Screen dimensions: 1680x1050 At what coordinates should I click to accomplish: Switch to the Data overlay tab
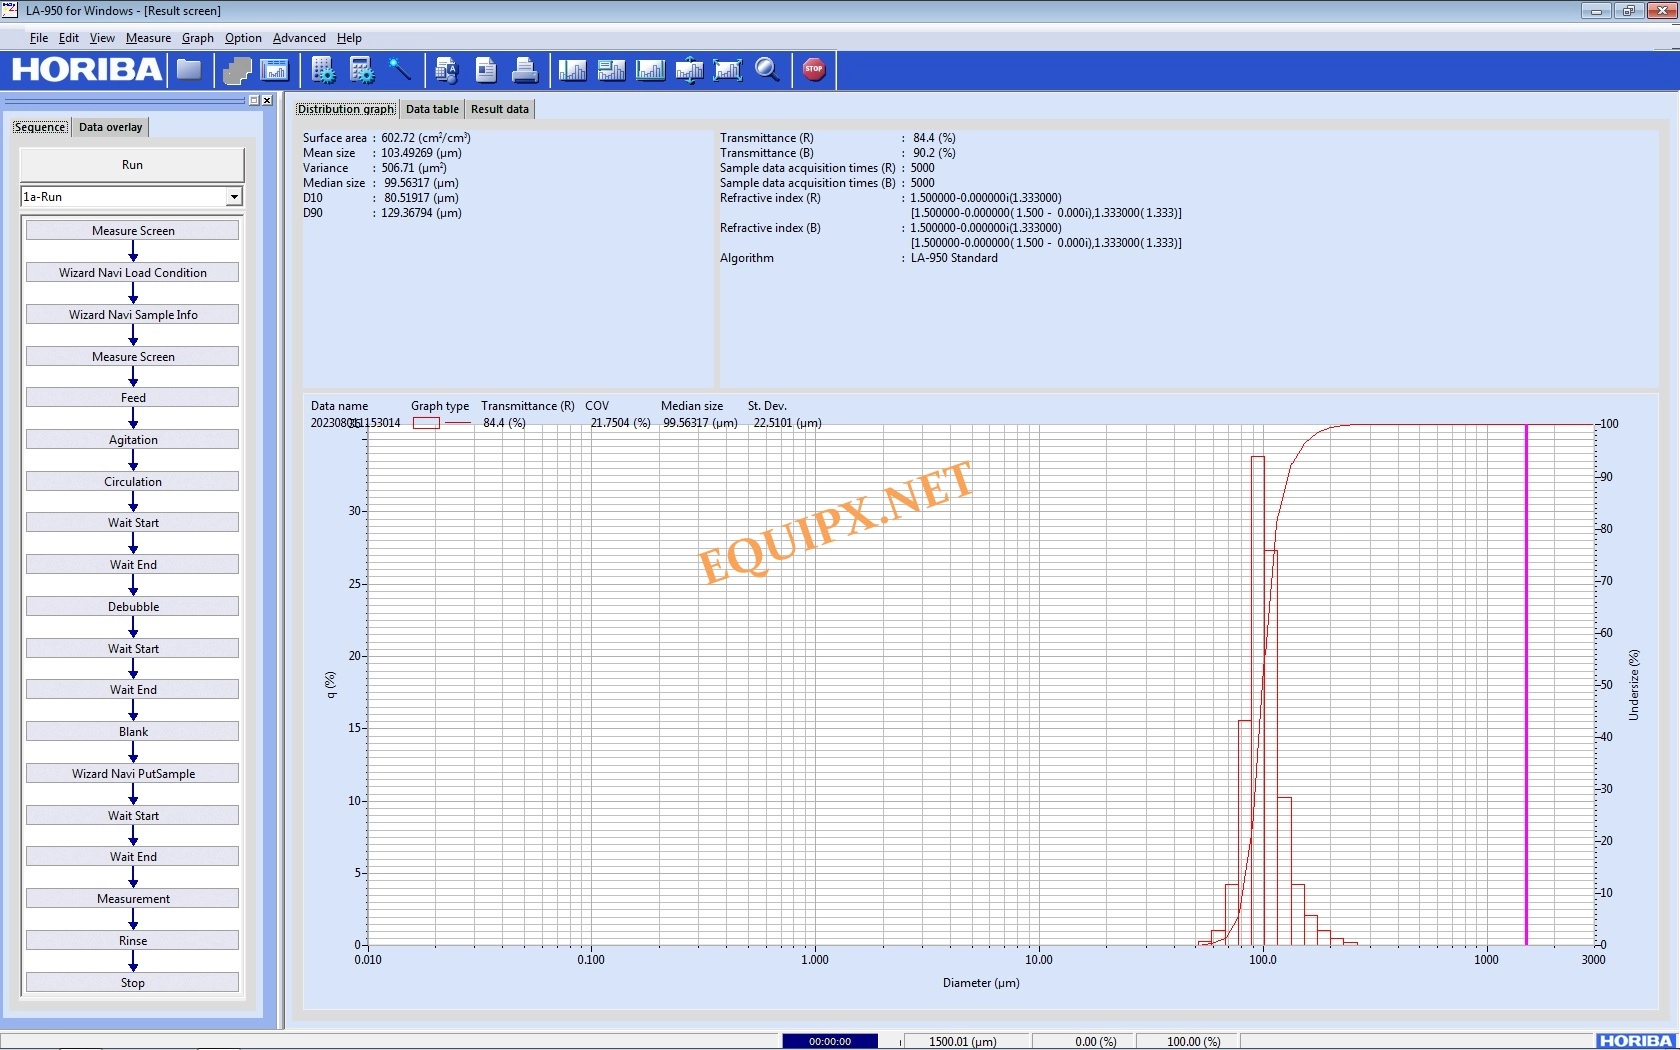pos(110,127)
